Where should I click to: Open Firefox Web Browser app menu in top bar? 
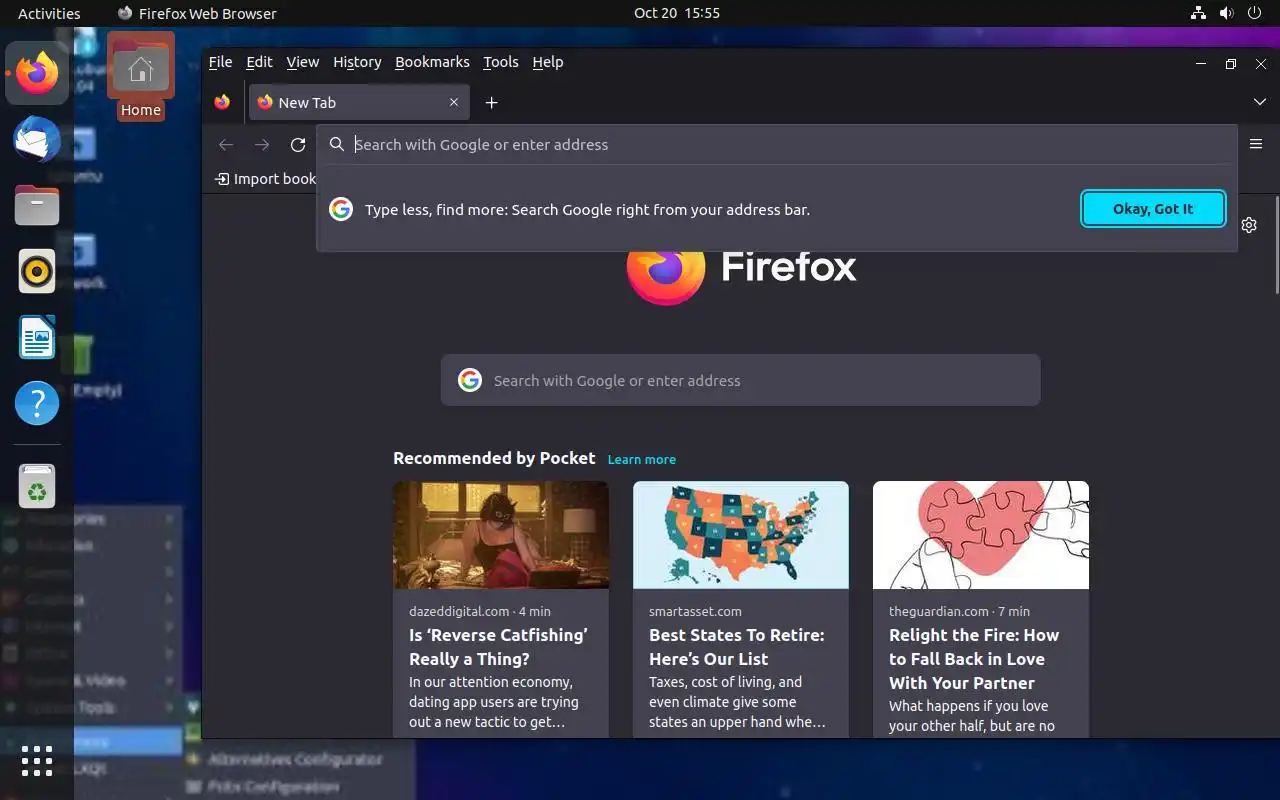tap(197, 13)
